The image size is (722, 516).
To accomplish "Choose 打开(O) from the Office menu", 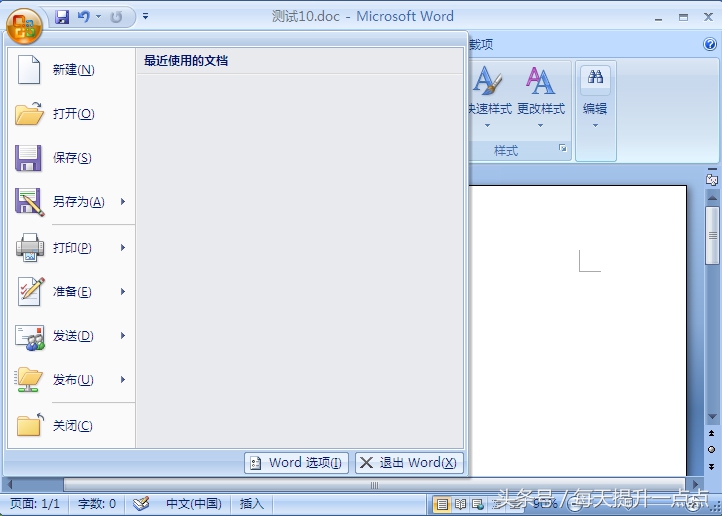I will coord(71,114).
